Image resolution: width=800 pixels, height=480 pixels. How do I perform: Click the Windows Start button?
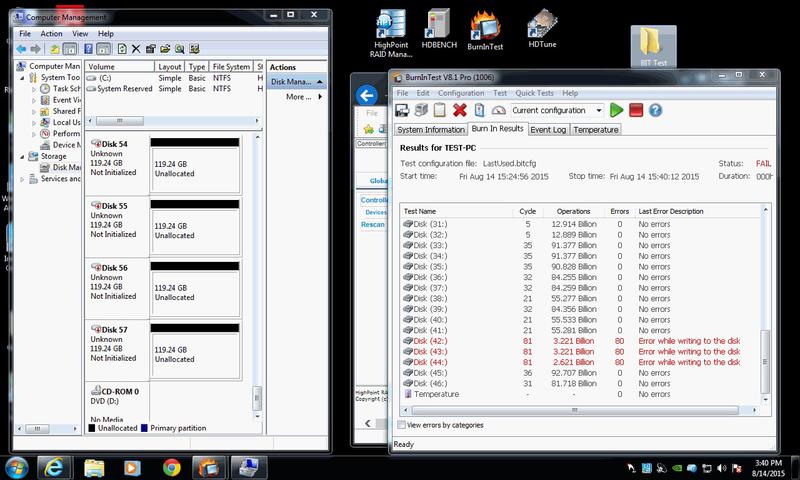16,467
